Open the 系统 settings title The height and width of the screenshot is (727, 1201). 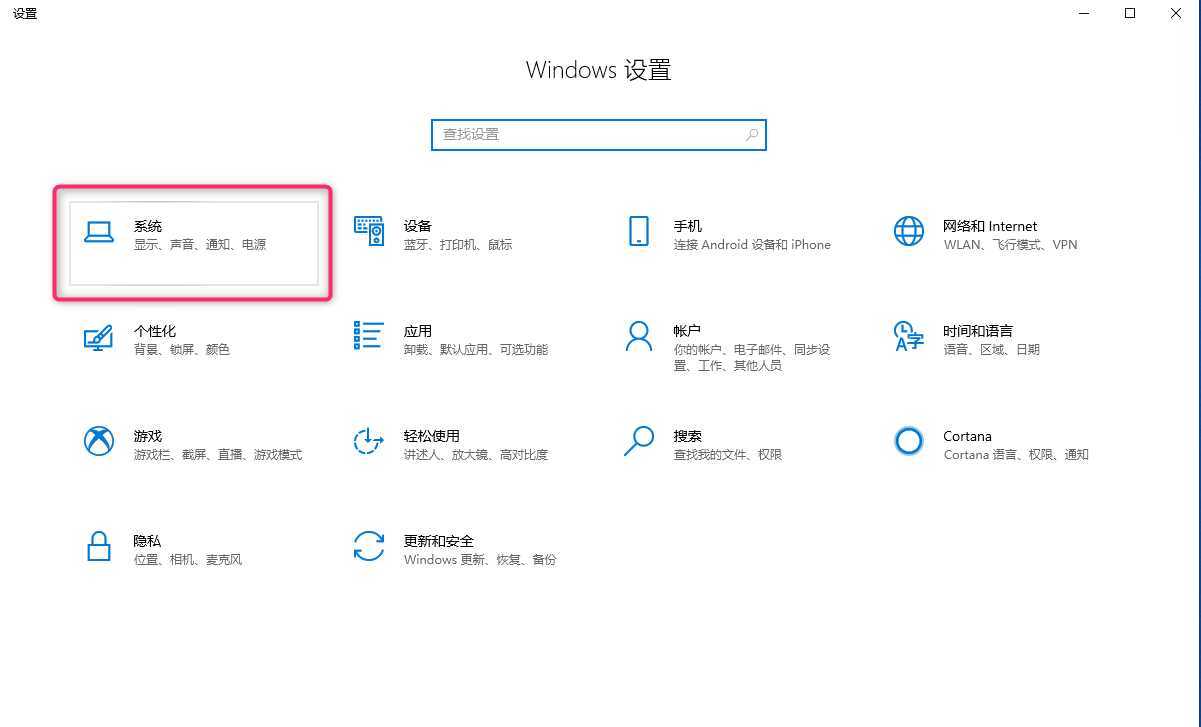[x=148, y=226]
